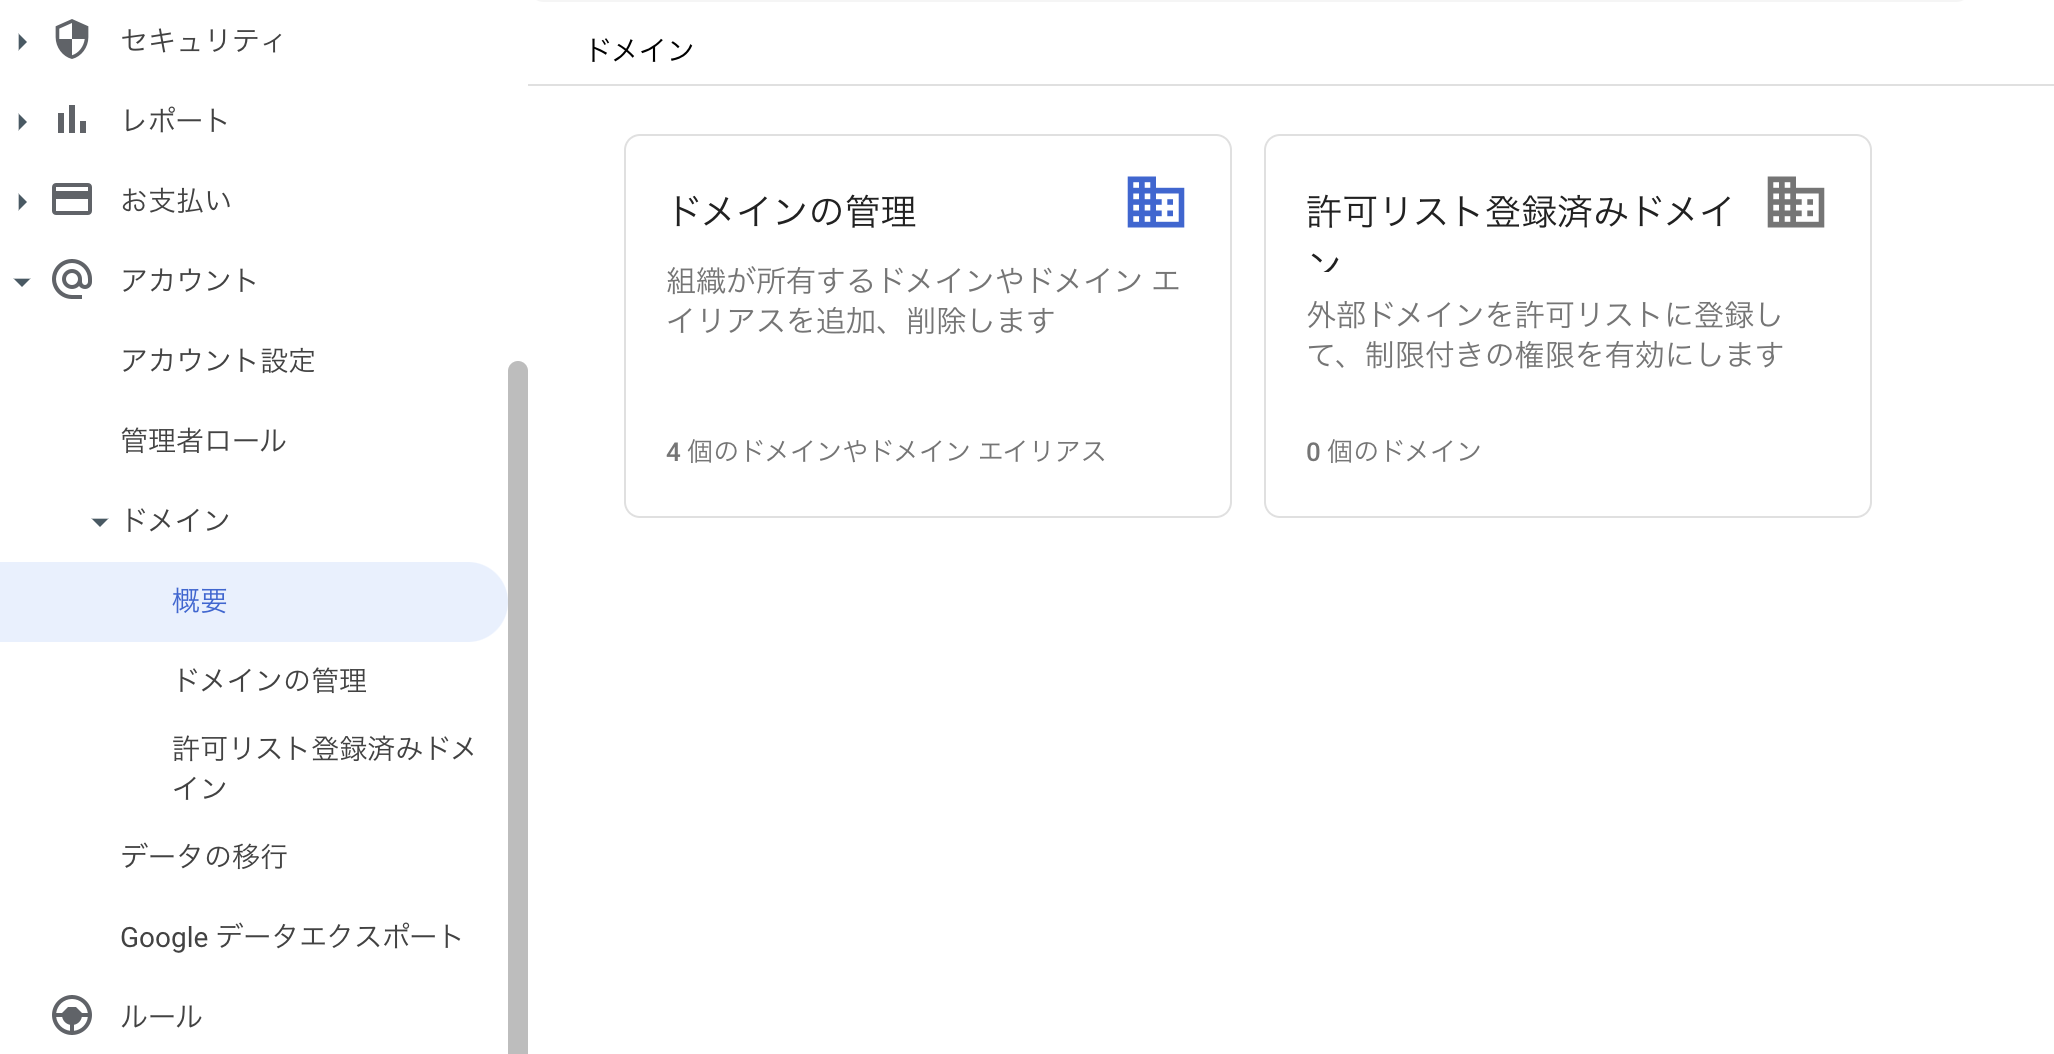2054x1054 pixels.
Task: Expand the セキュリティ section arrow
Action: [20, 40]
